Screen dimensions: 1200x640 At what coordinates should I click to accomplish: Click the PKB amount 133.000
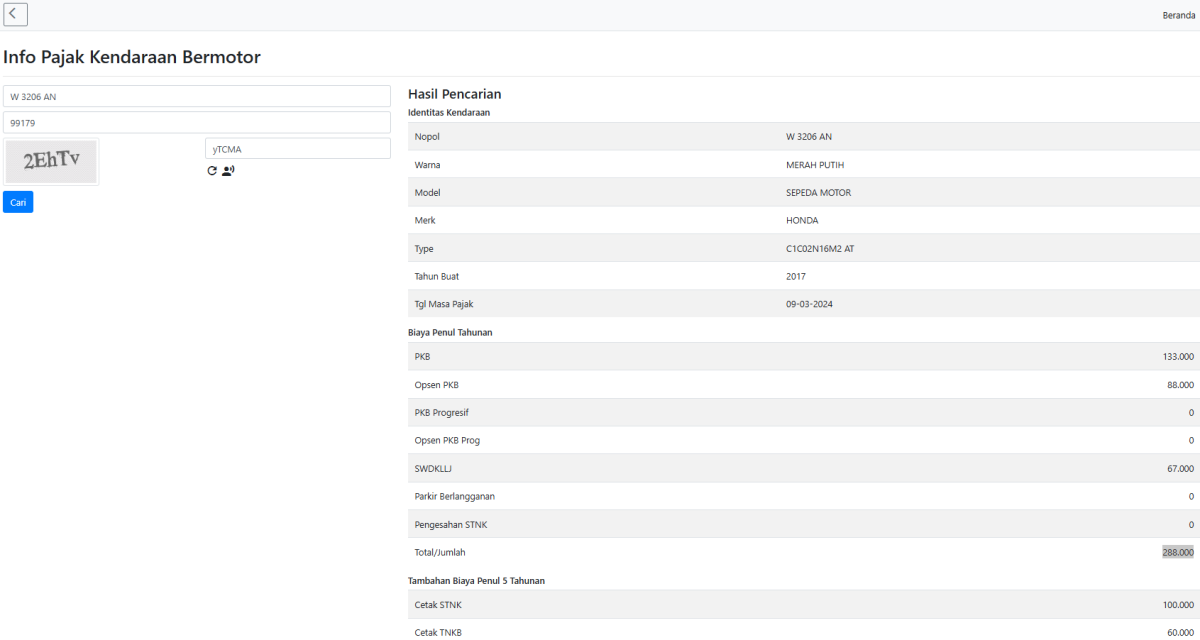[1177, 356]
